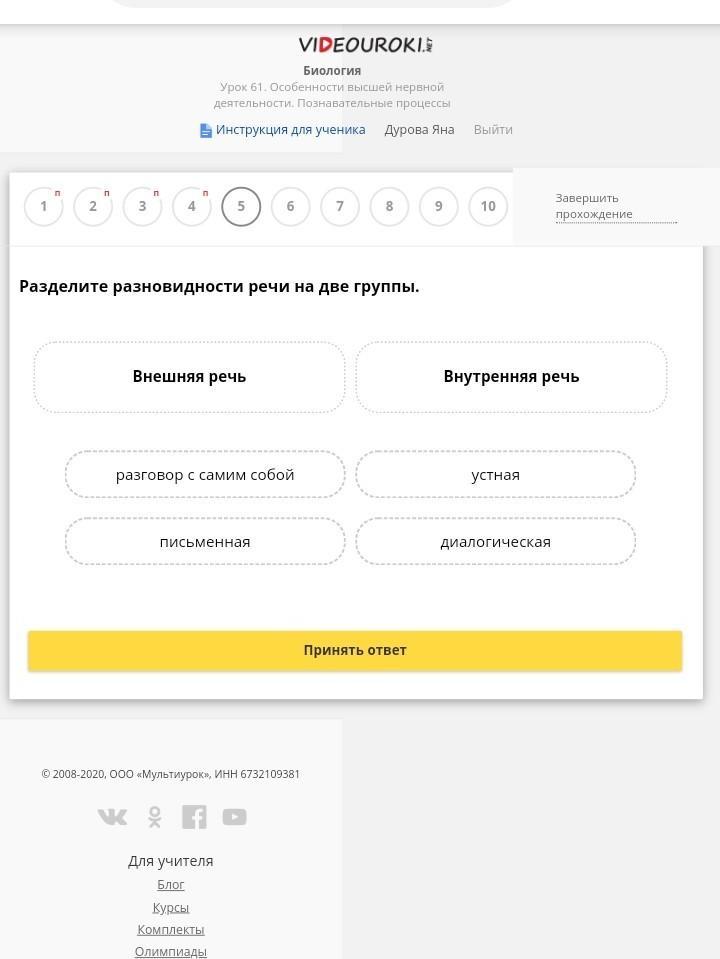720x959 pixels.
Task: Click the 'Внутренняя речь' group box
Action: pyautogui.click(x=511, y=377)
